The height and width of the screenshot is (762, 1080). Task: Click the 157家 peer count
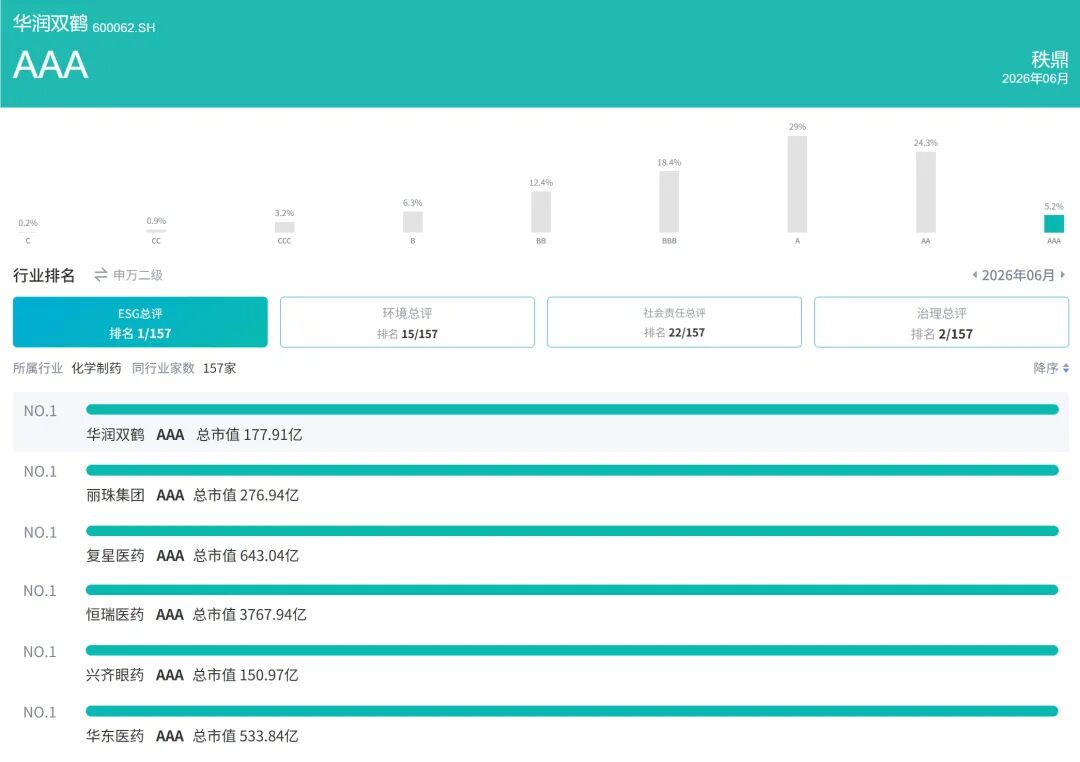(219, 369)
